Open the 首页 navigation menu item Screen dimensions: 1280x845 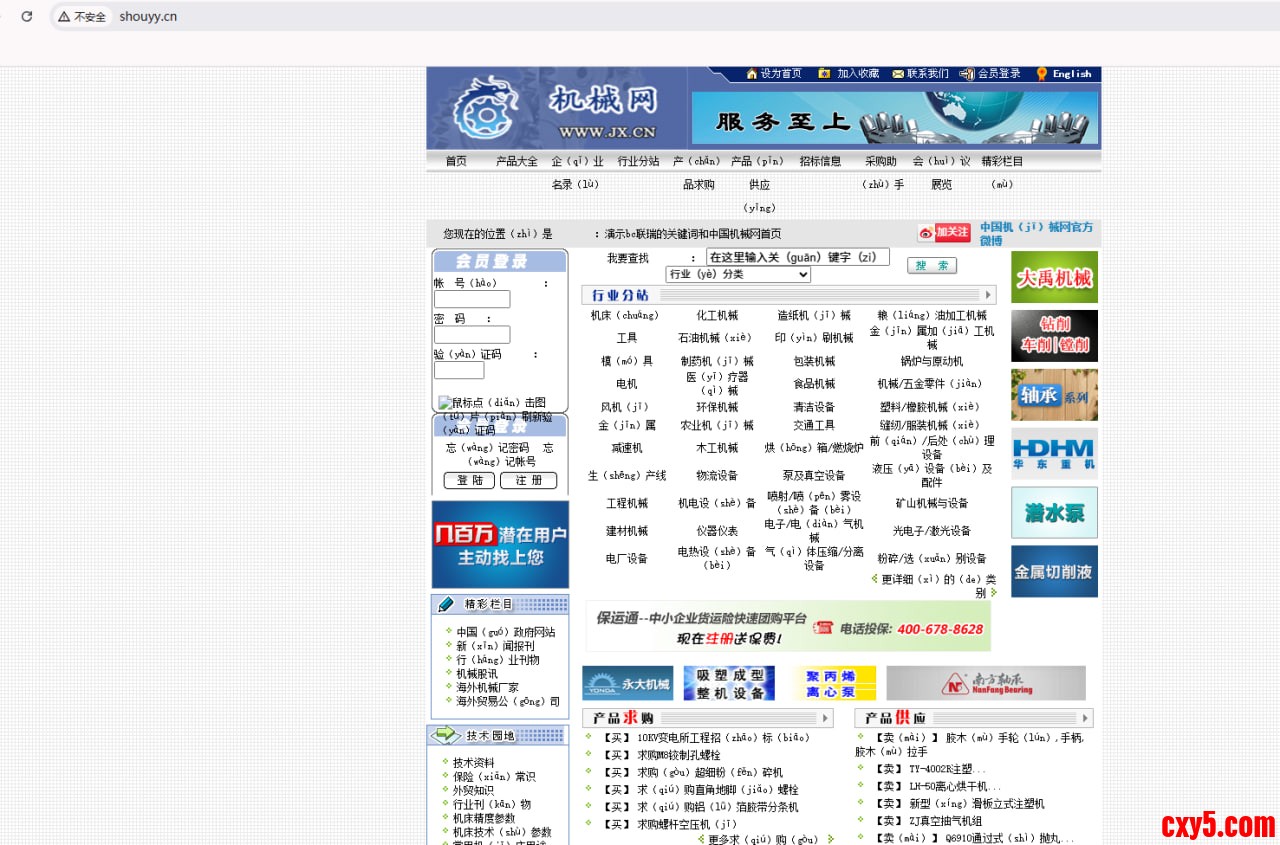[456, 161]
